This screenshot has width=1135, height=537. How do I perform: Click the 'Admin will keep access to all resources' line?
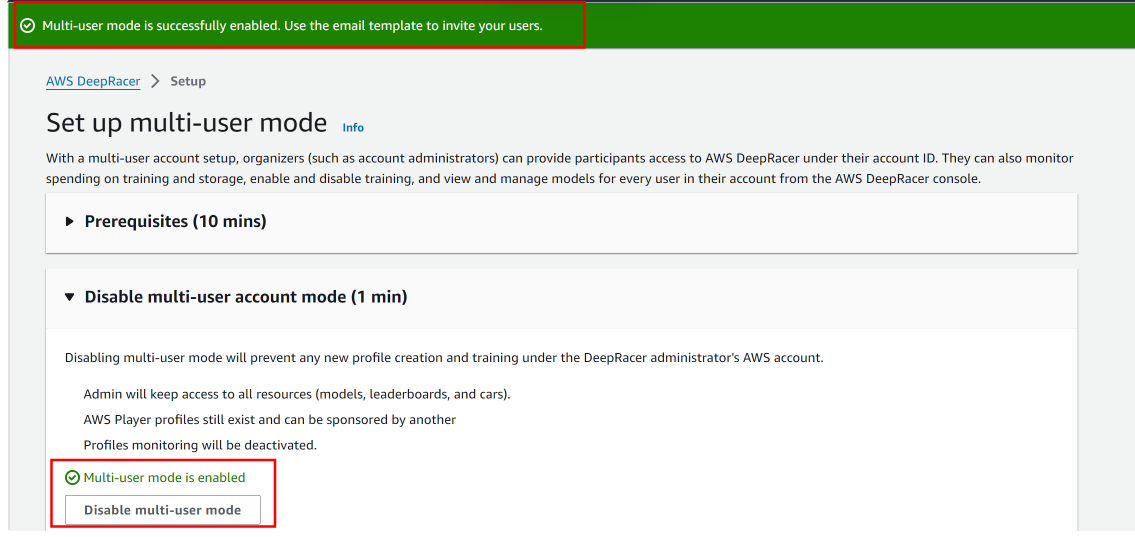click(x=298, y=394)
